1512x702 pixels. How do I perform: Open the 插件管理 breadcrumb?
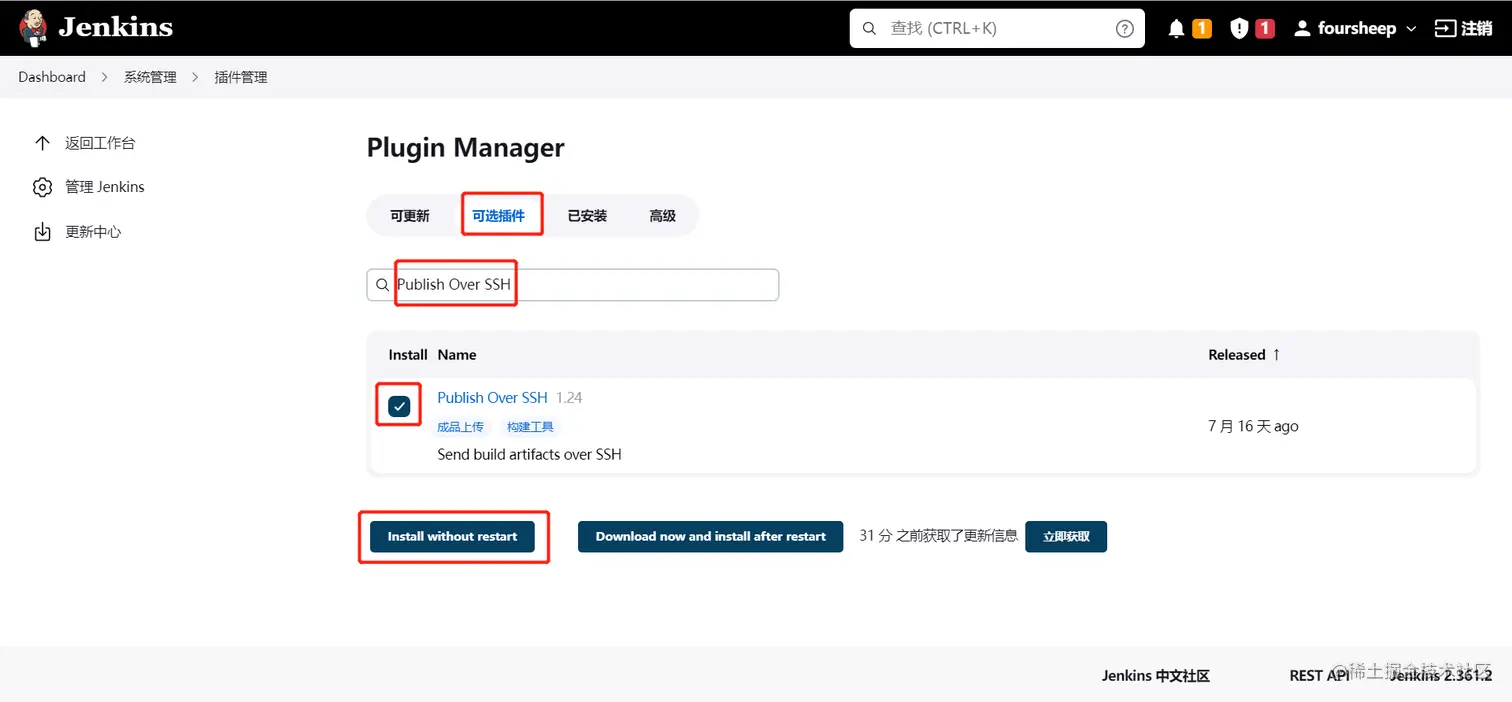coord(241,77)
